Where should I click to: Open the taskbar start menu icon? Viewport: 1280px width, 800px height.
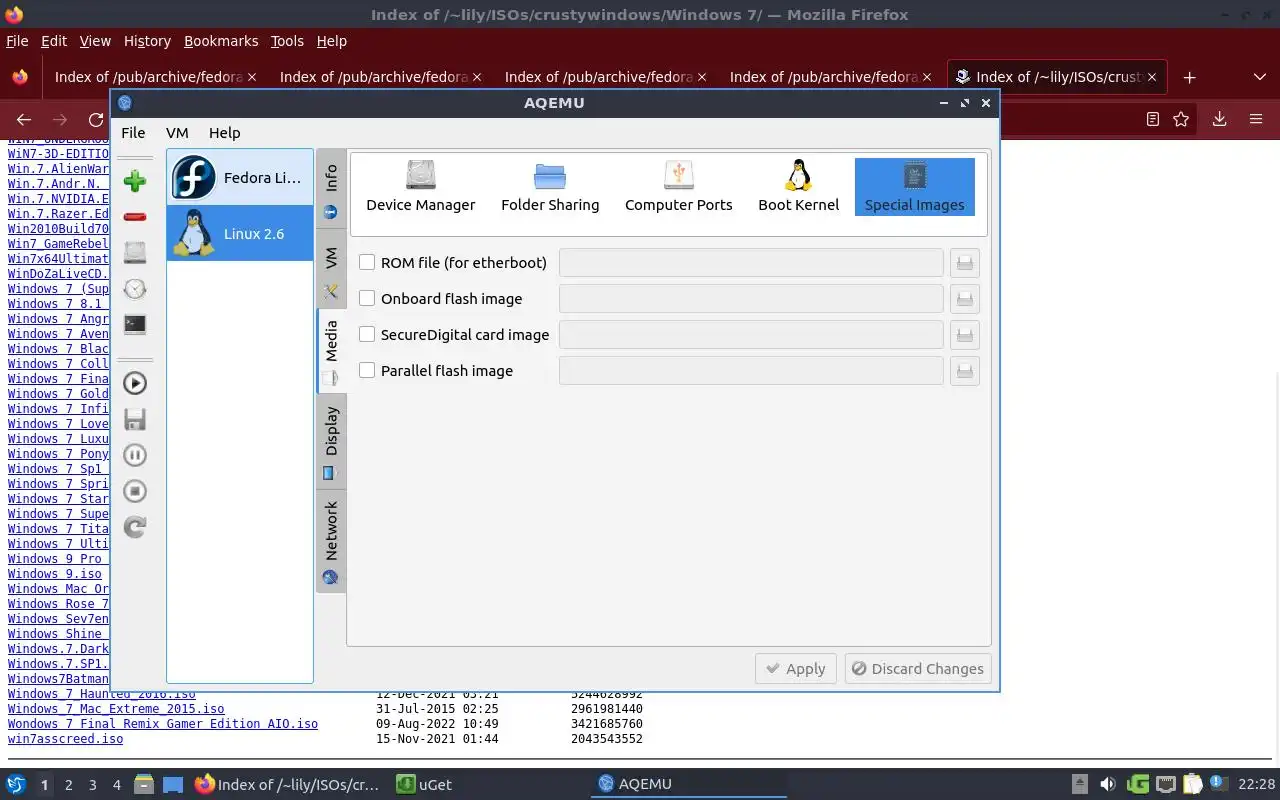pyautogui.click(x=16, y=784)
